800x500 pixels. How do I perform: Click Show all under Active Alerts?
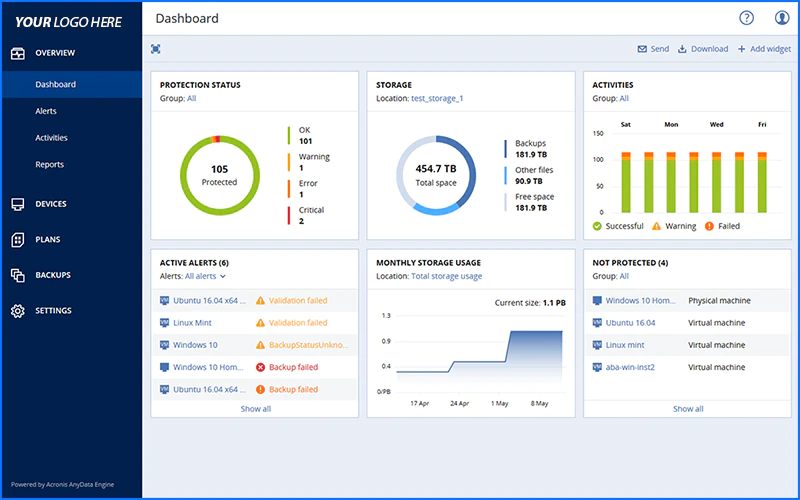[x=256, y=409]
